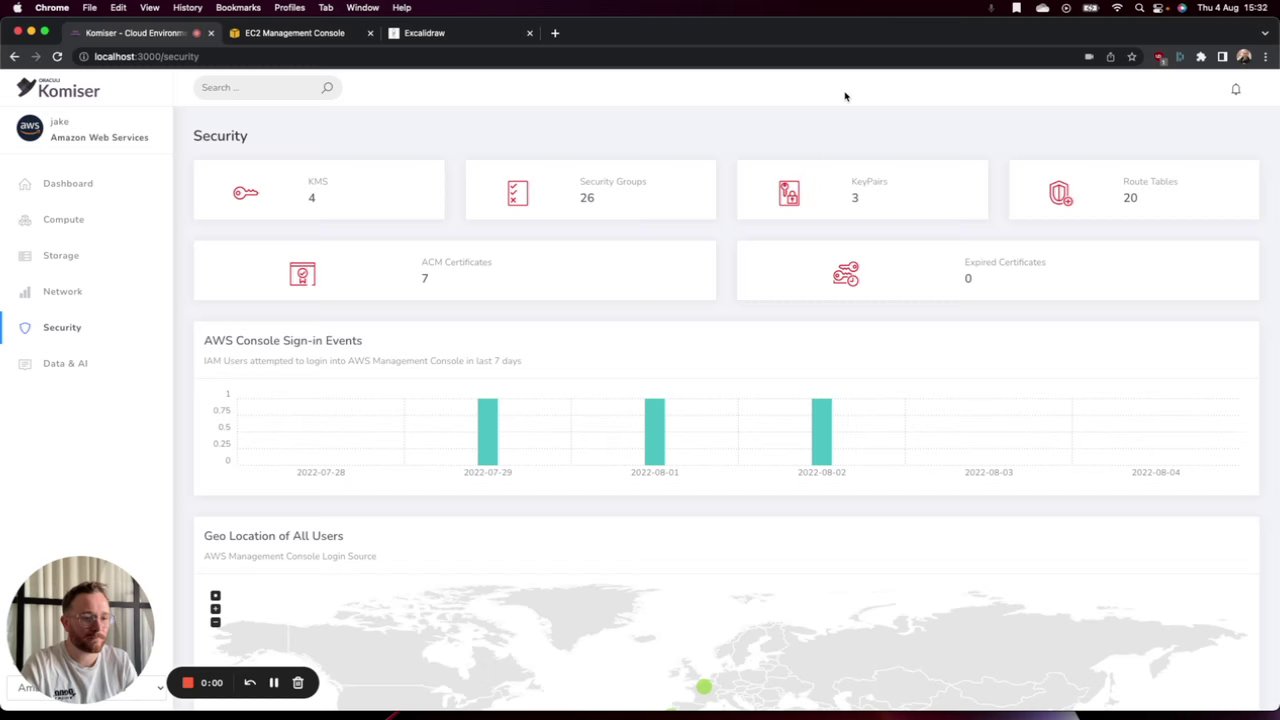Click the KMS key icon
1280x720 pixels.
point(245,192)
